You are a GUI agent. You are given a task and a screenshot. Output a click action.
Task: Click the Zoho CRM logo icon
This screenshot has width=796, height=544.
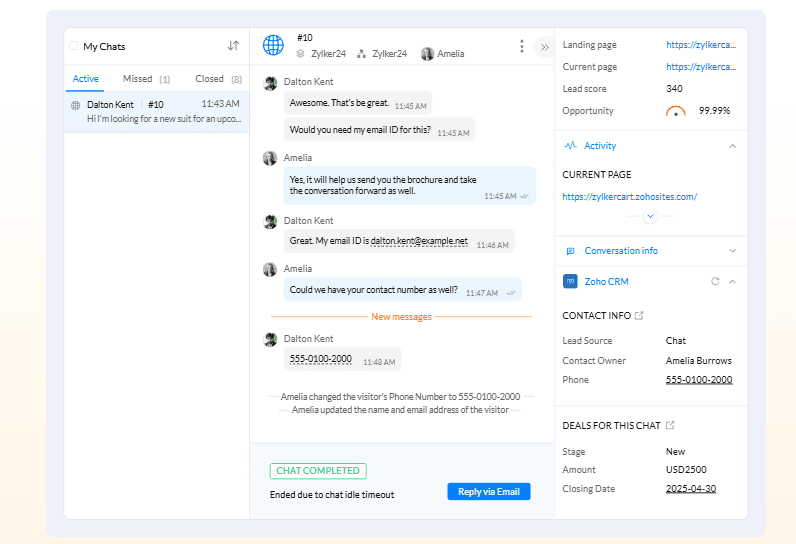point(570,281)
